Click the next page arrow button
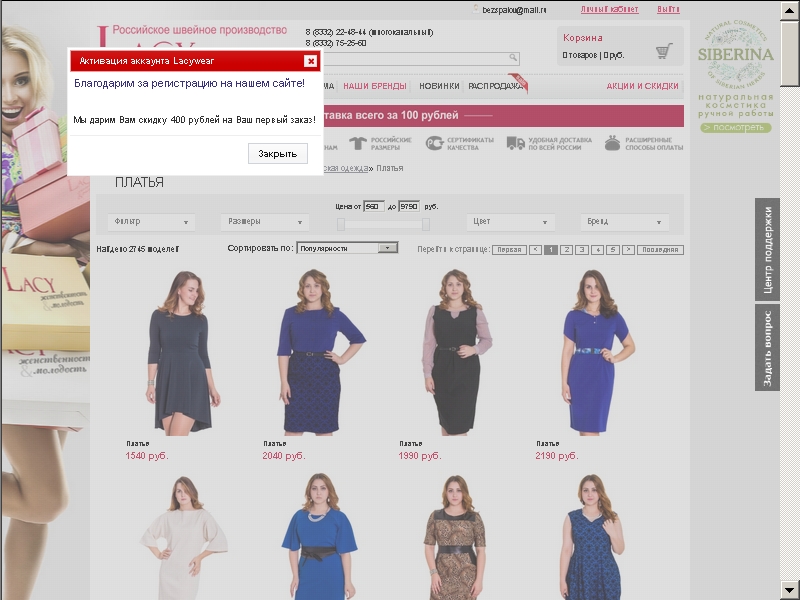This screenshot has width=800, height=600. tap(629, 249)
